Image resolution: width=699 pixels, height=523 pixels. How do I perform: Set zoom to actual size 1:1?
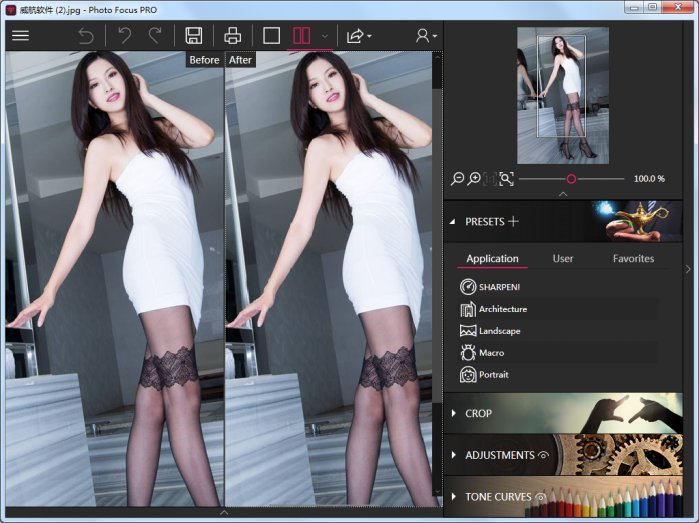pyautogui.click(x=490, y=179)
